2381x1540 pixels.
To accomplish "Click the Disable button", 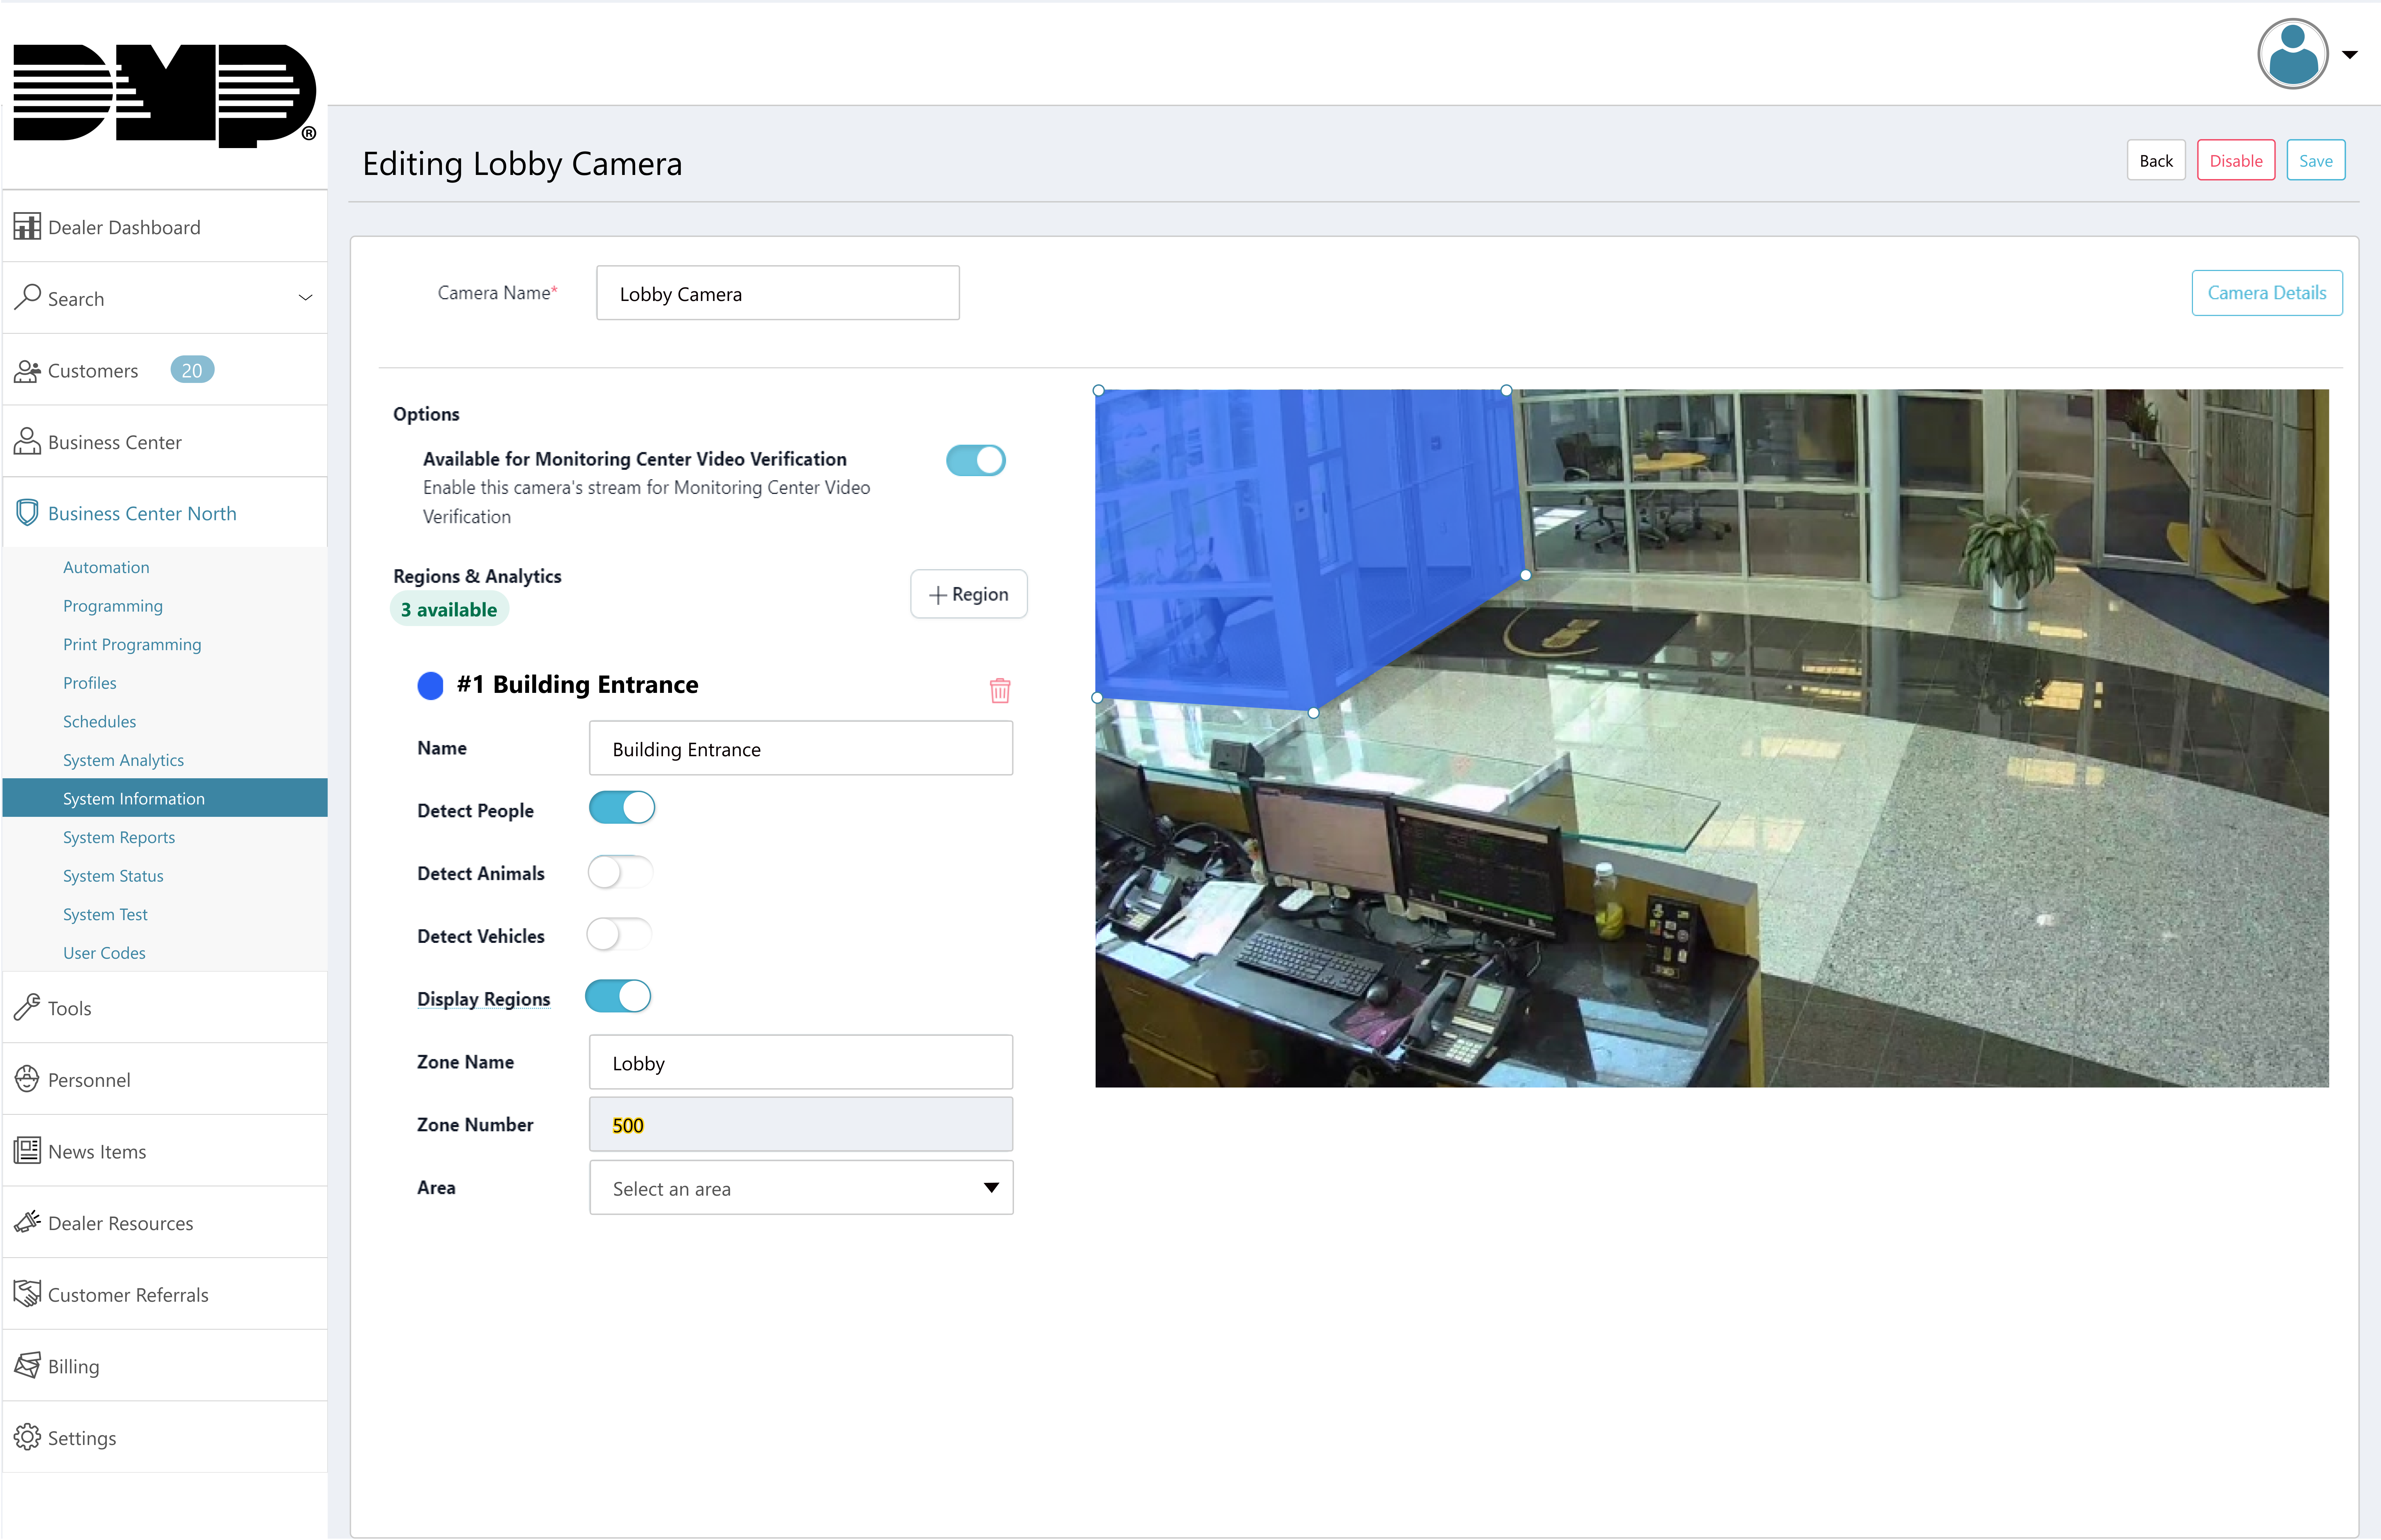I will tap(2236, 160).
